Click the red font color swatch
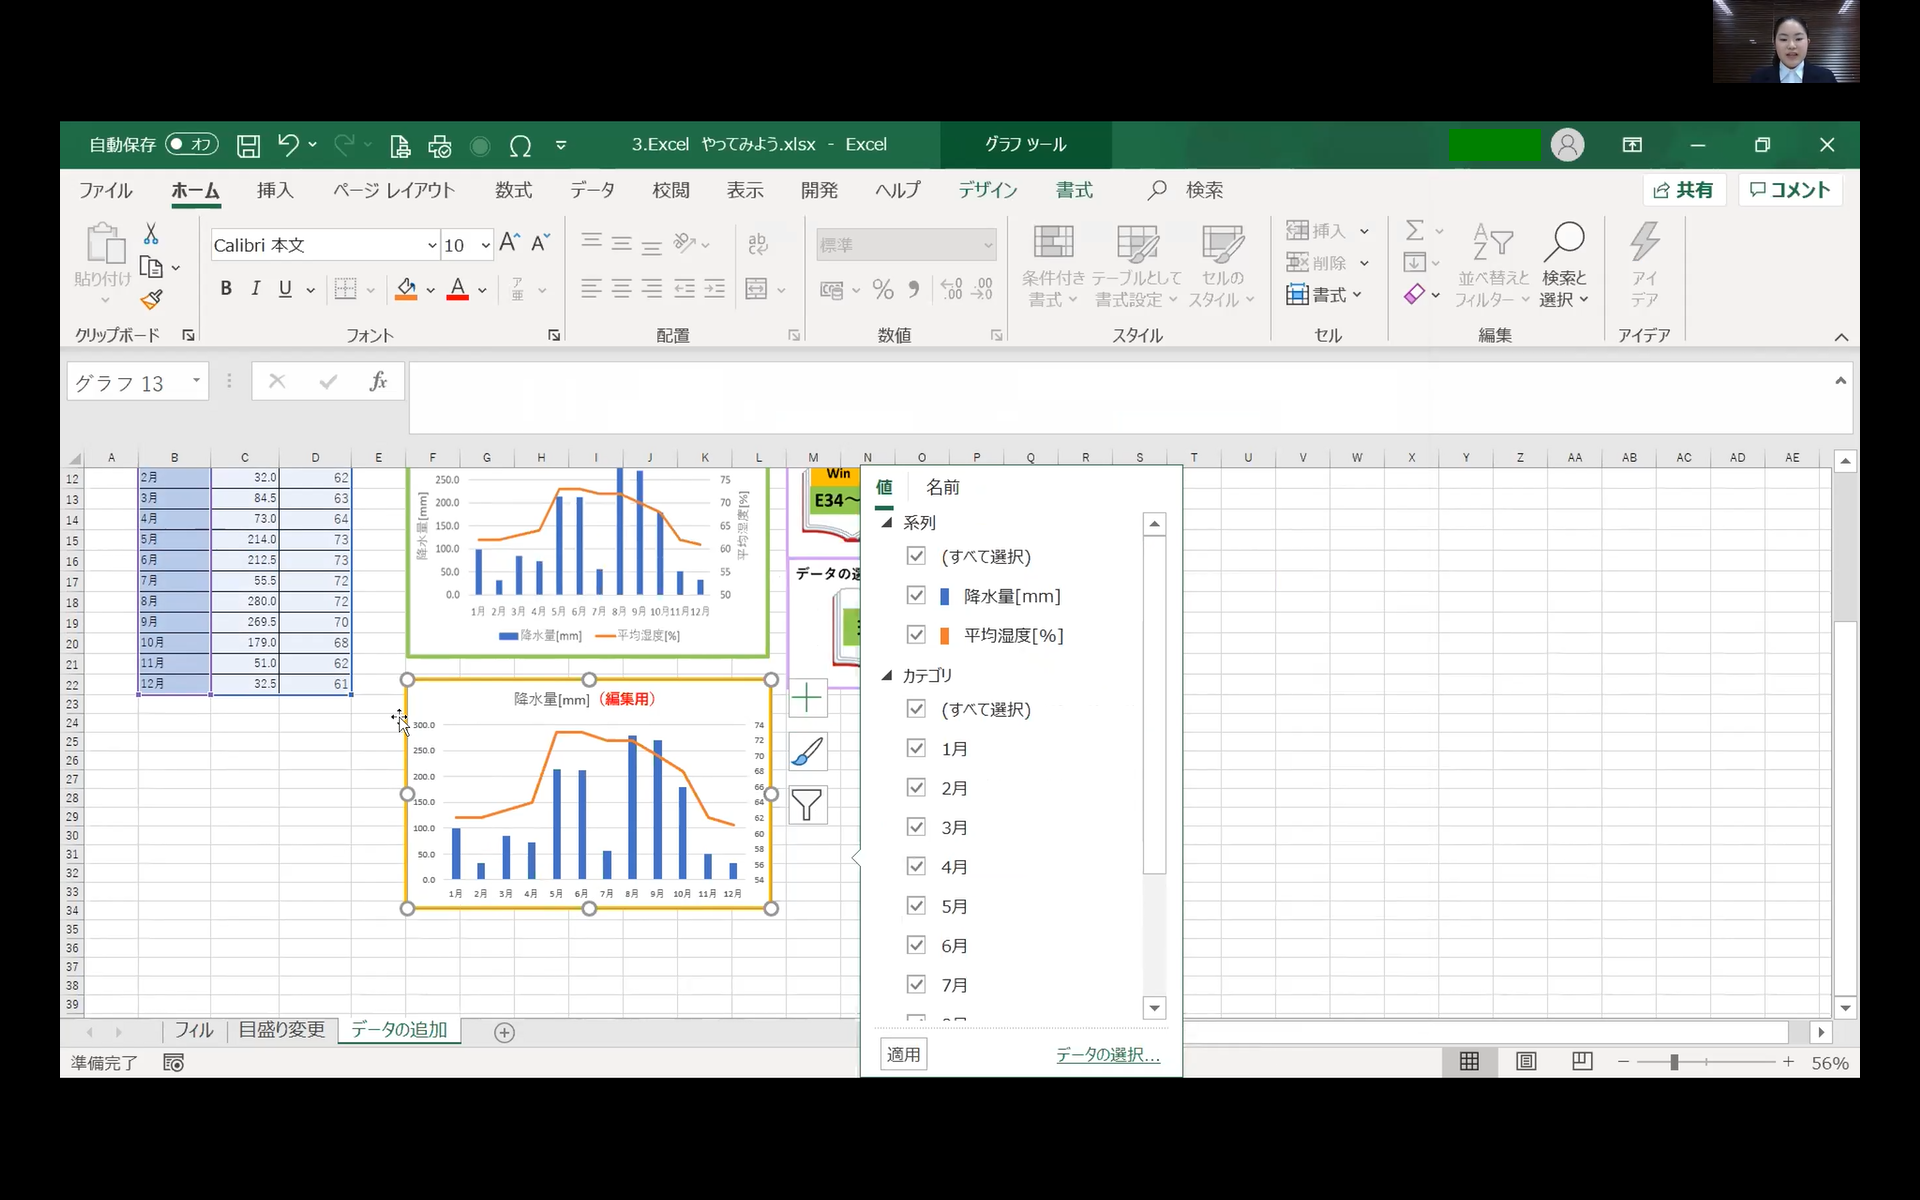 coord(458,289)
